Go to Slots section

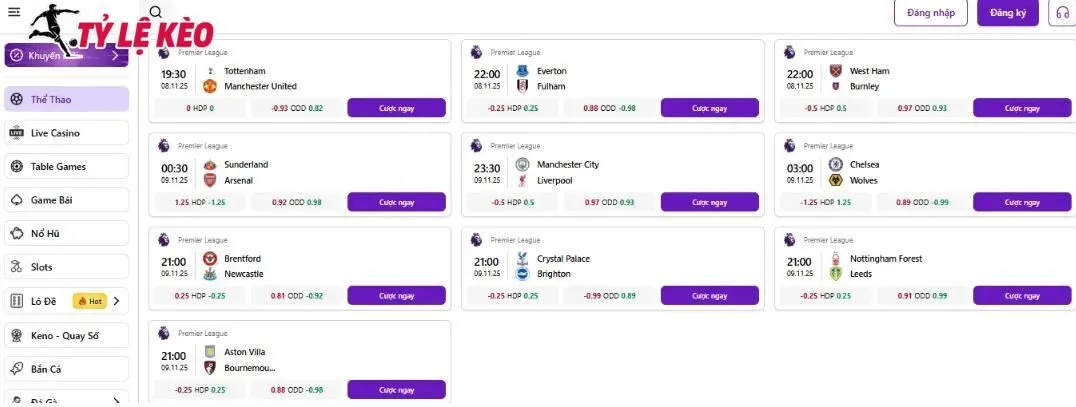[x=66, y=267]
